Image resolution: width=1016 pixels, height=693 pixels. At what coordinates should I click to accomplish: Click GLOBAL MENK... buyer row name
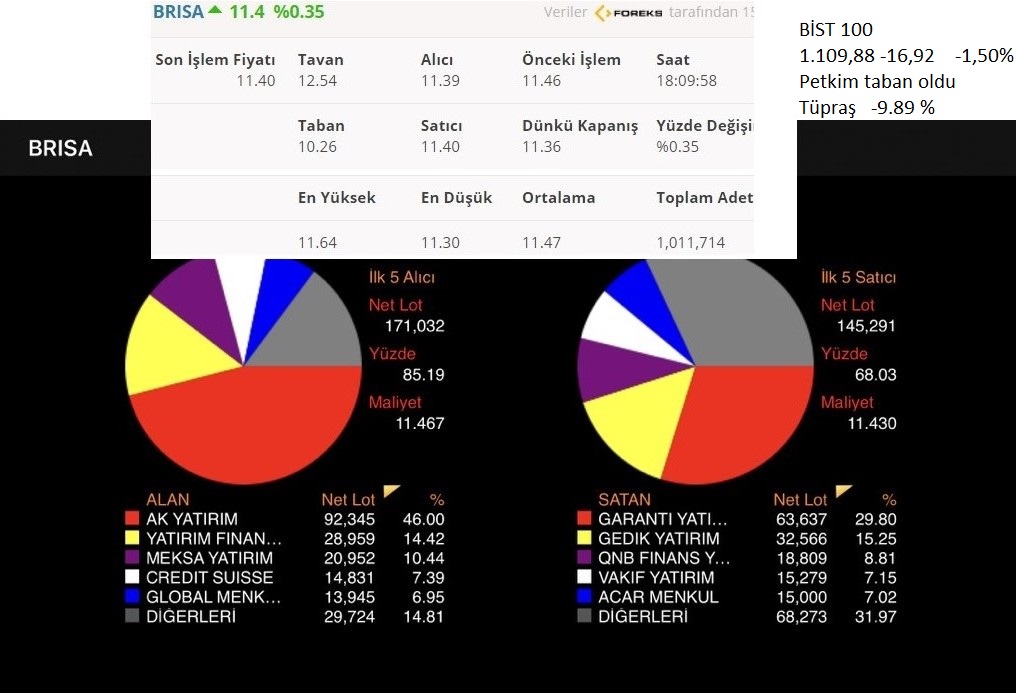pos(214,596)
